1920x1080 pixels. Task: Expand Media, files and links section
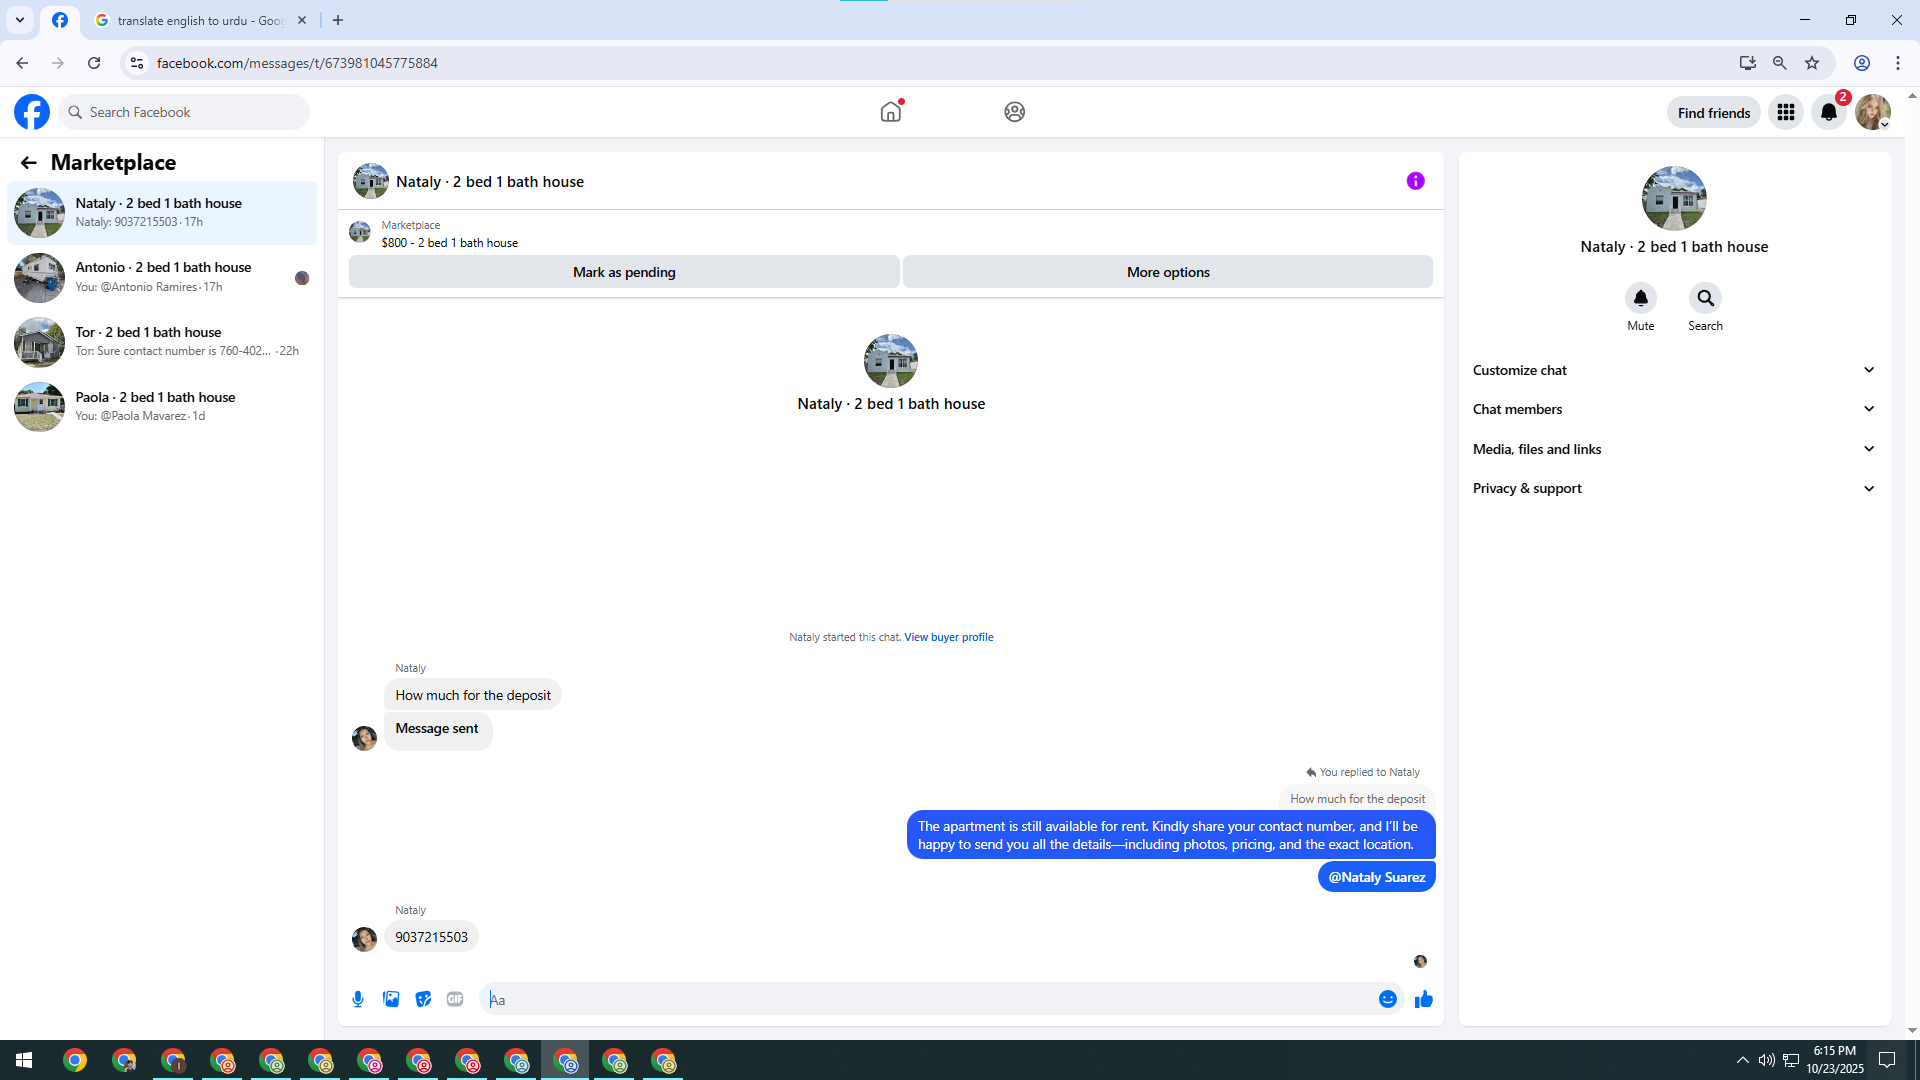(1673, 449)
